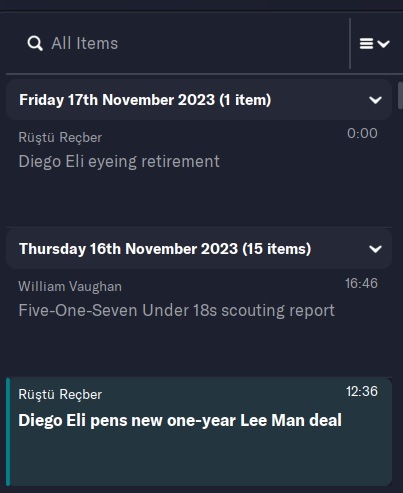
Task: Click the inbox list scrollbar thumb
Action: click(x=400, y=95)
